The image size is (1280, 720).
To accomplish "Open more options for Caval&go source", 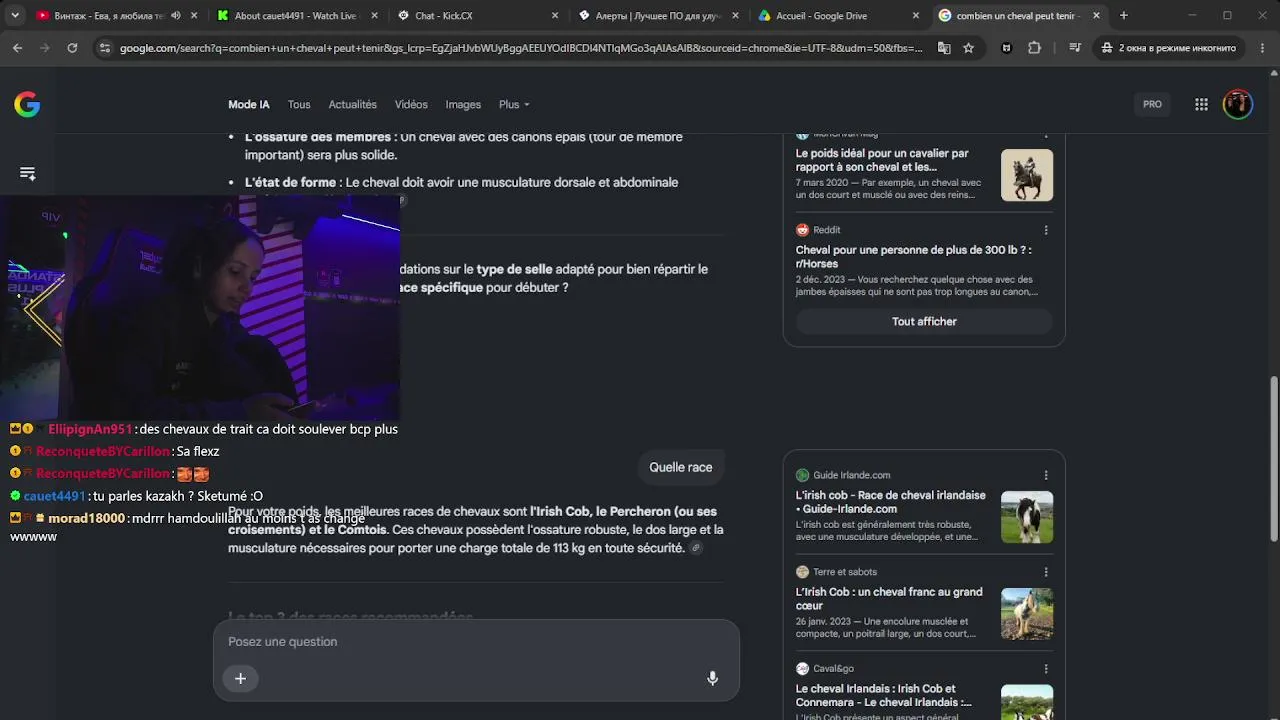I will pyautogui.click(x=1046, y=669).
